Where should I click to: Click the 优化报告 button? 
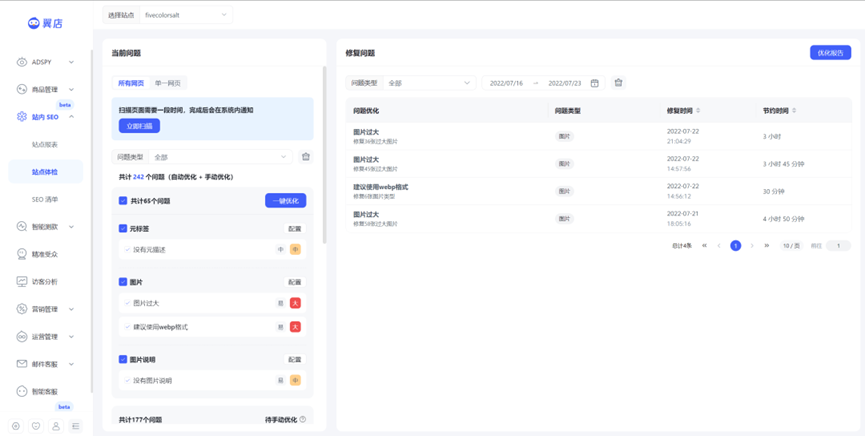pos(830,52)
